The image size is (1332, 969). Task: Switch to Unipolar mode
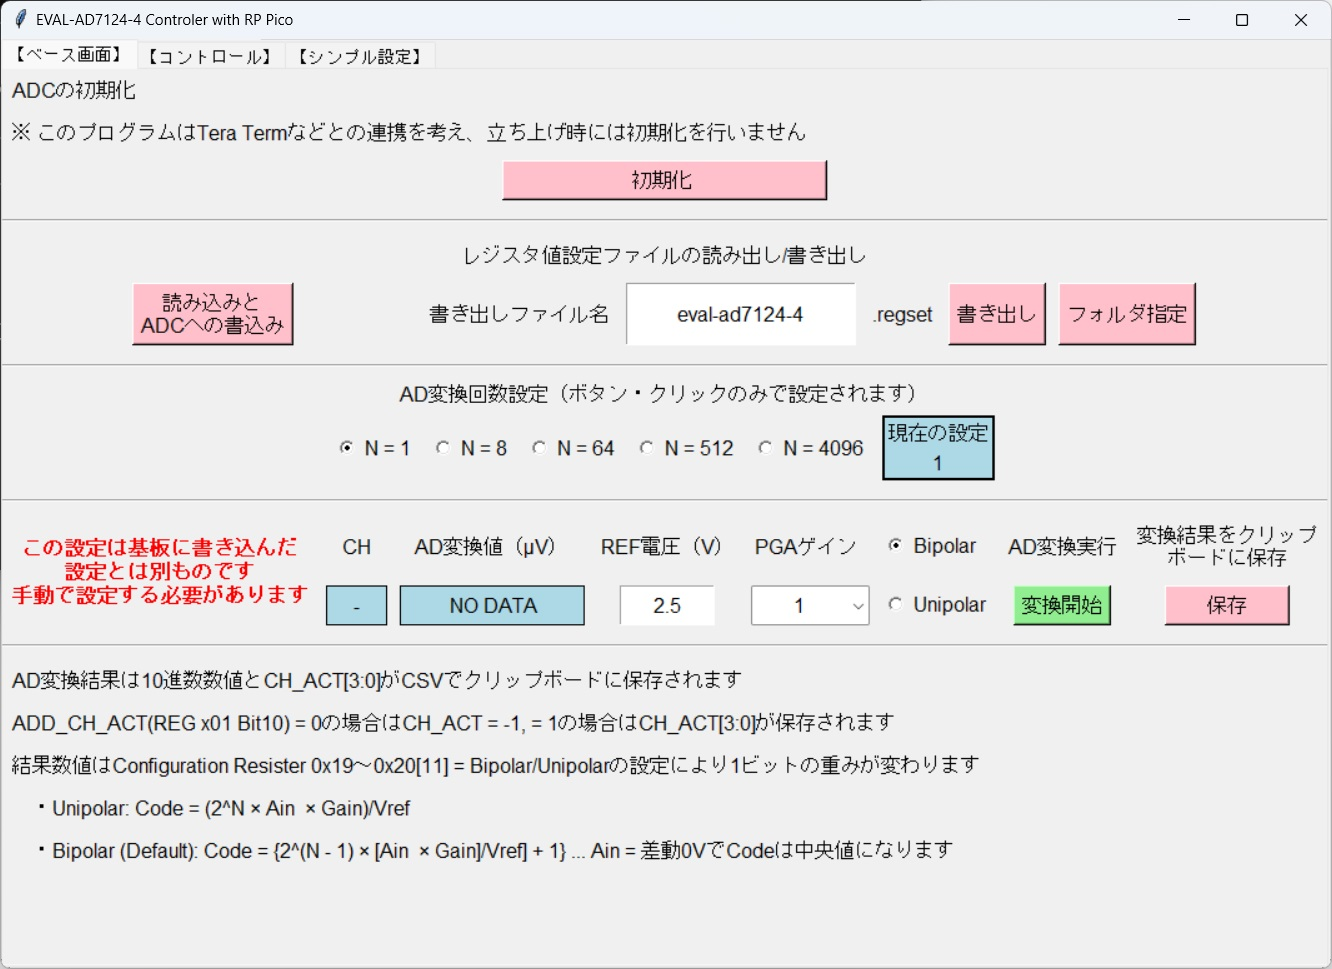pyautogui.click(x=895, y=605)
